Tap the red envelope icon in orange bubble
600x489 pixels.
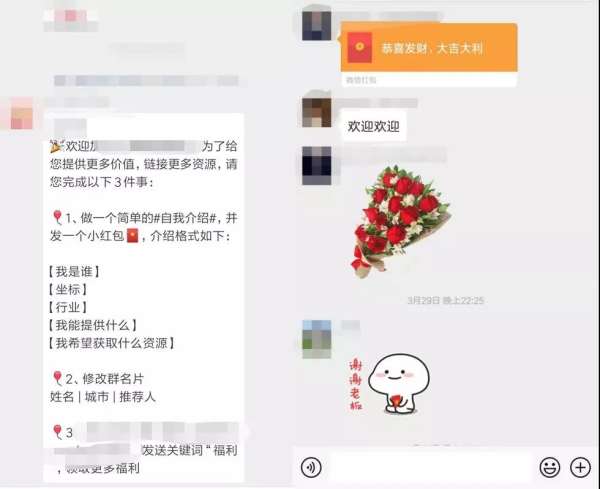(360, 47)
